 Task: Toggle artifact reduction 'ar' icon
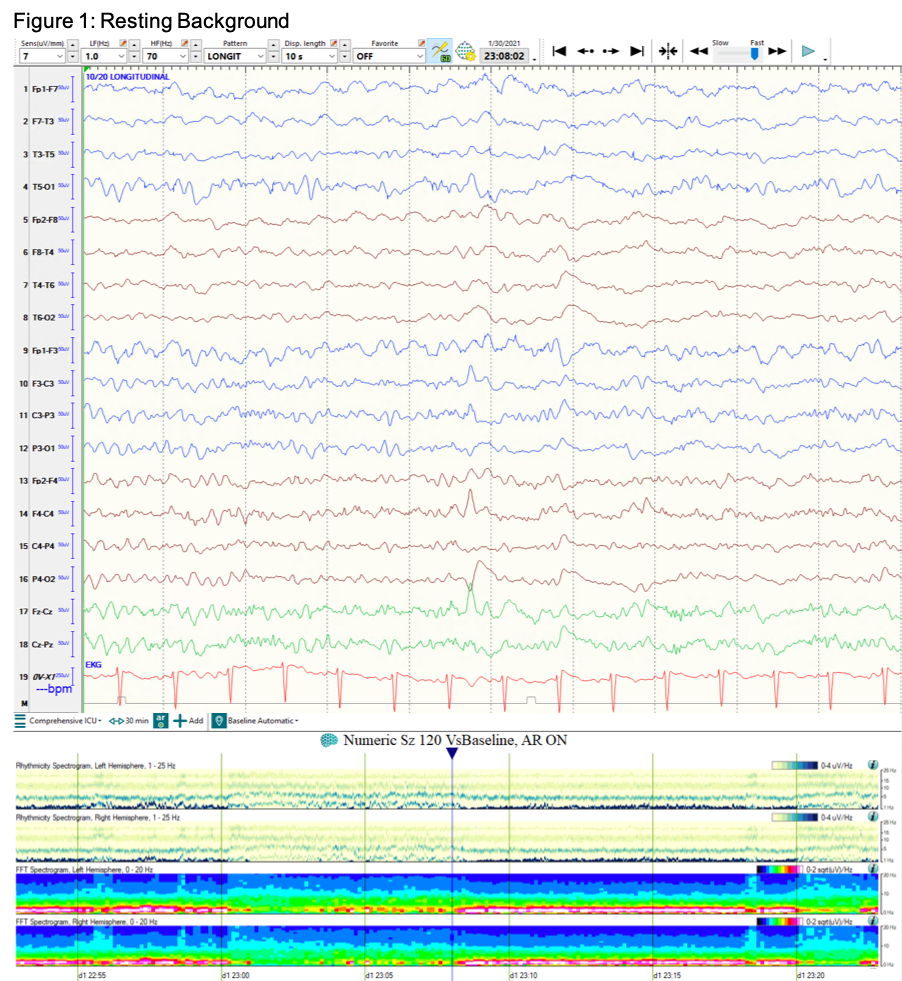click(x=161, y=720)
